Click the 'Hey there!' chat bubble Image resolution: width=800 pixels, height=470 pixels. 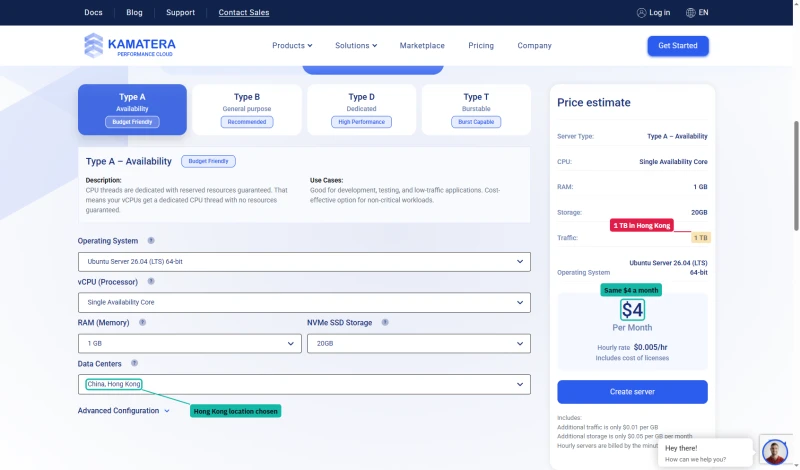pyautogui.click(x=704, y=453)
